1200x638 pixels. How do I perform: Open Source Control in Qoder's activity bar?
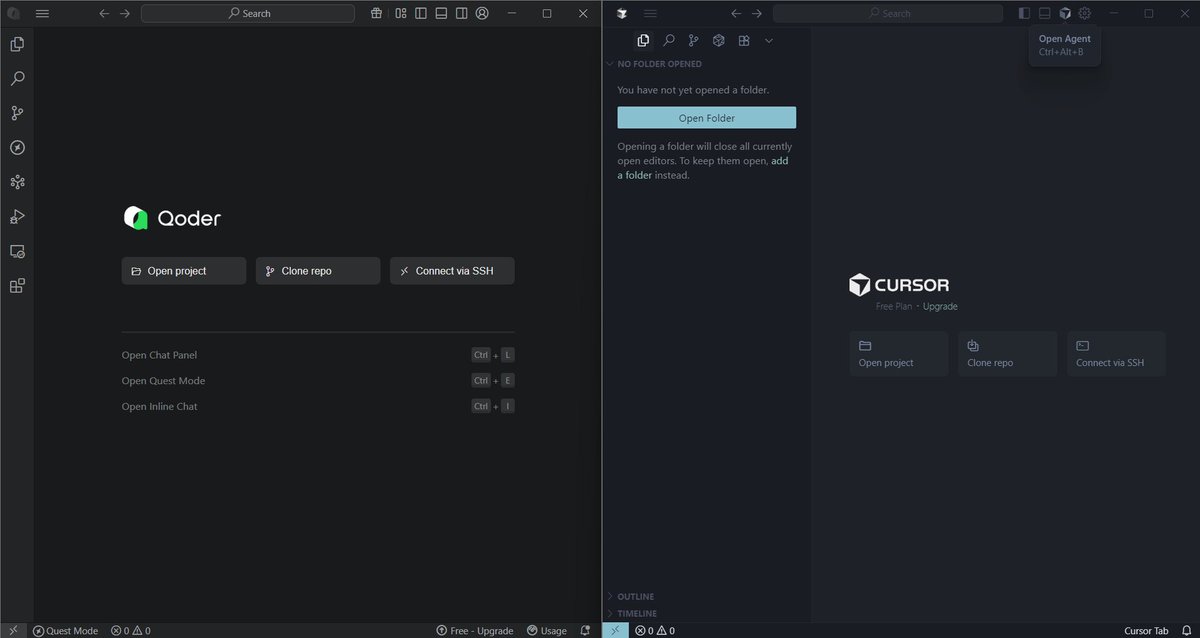[x=17, y=113]
